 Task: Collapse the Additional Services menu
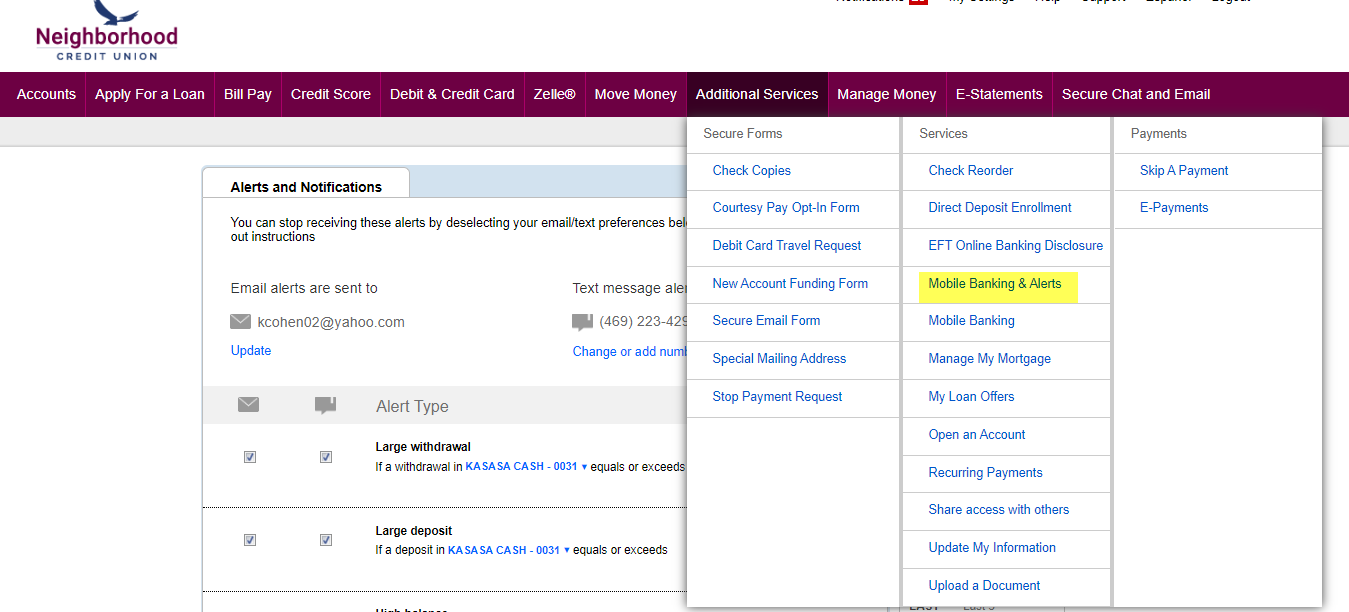point(757,94)
